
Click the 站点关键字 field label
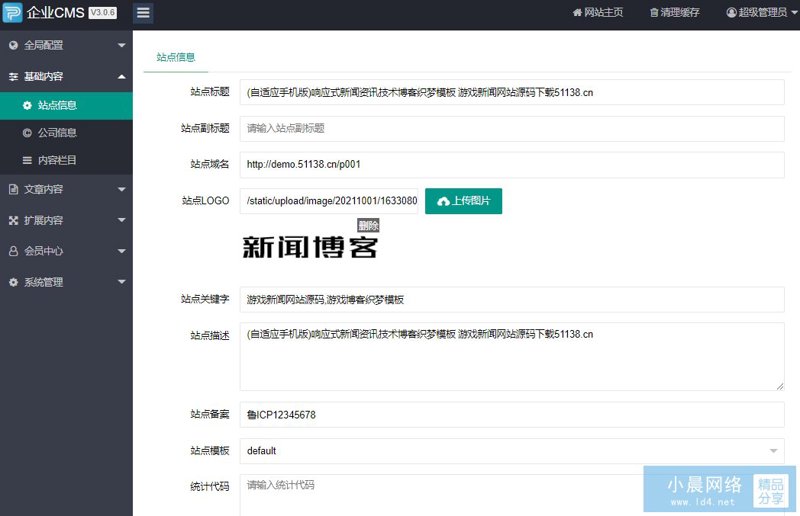click(205, 299)
